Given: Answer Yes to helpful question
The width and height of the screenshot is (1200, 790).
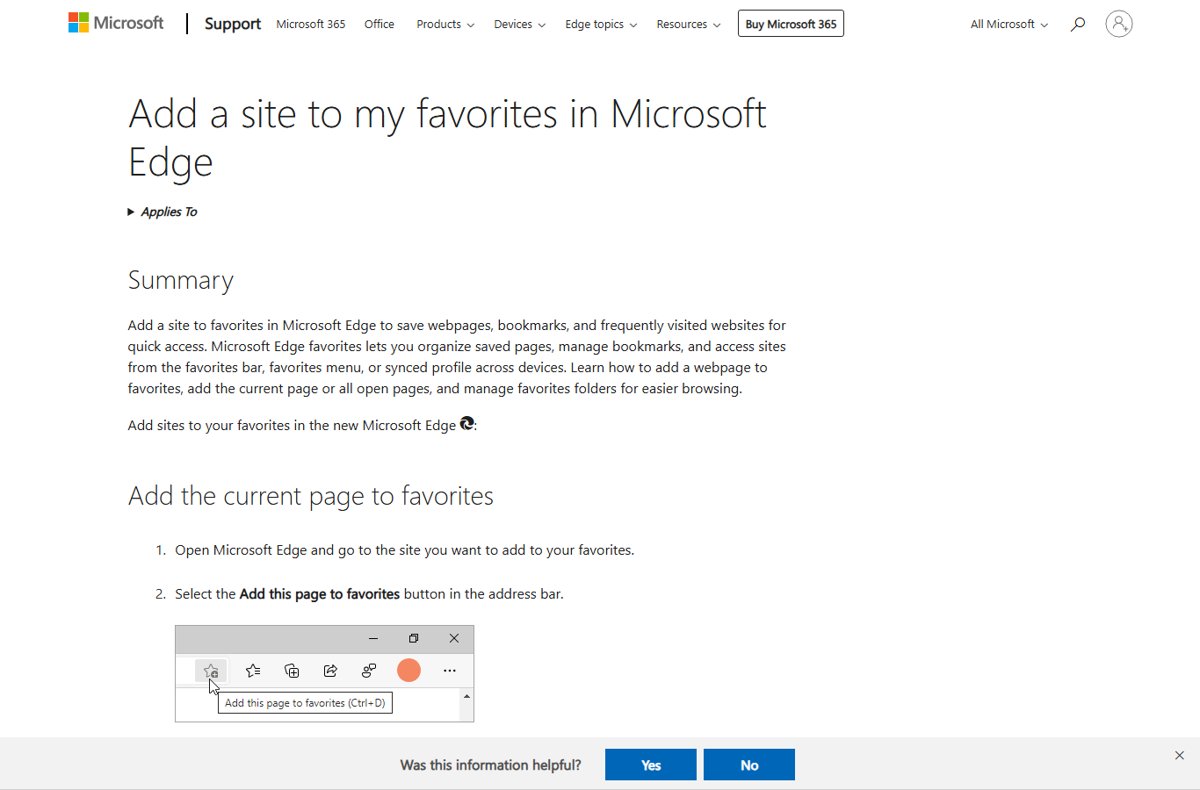Looking at the screenshot, I should [651, 765].
